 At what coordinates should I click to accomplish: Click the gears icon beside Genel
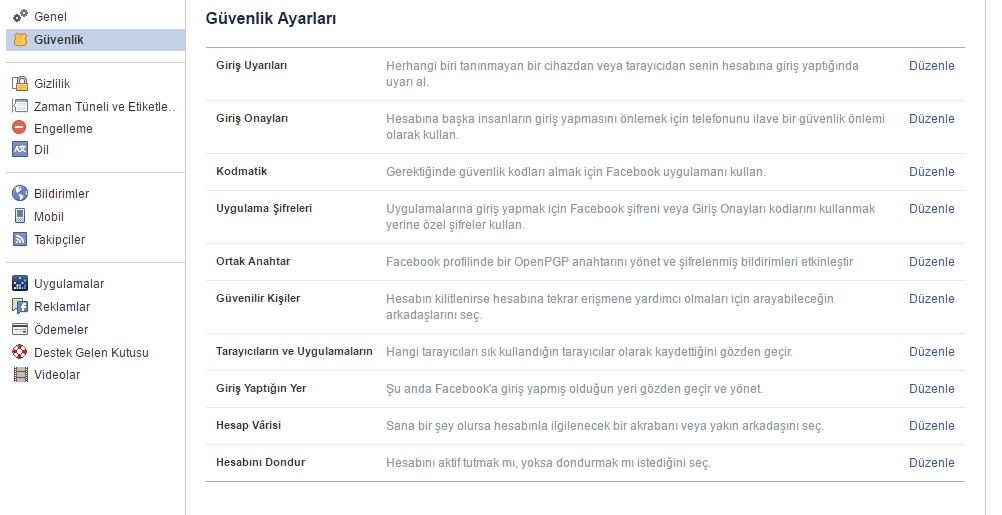20,16
